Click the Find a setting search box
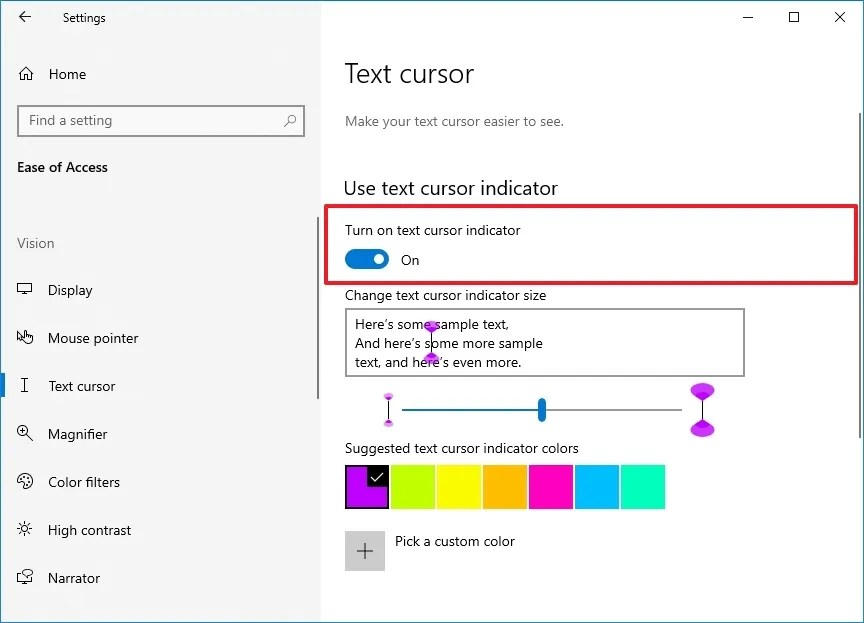 tap(160, 120)
